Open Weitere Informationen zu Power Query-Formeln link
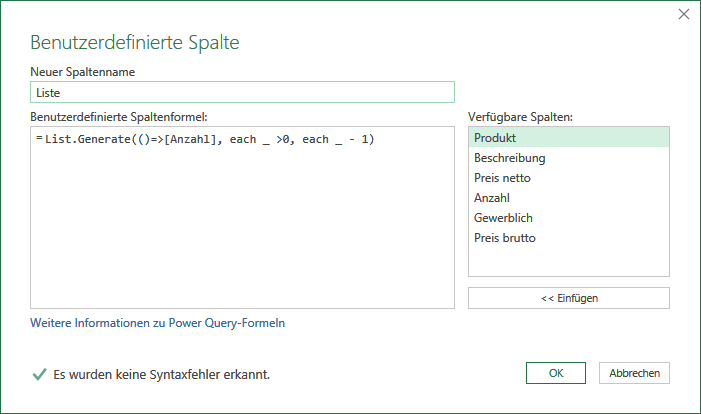Viewport: 701px width, 414px height. pos(157,323)
